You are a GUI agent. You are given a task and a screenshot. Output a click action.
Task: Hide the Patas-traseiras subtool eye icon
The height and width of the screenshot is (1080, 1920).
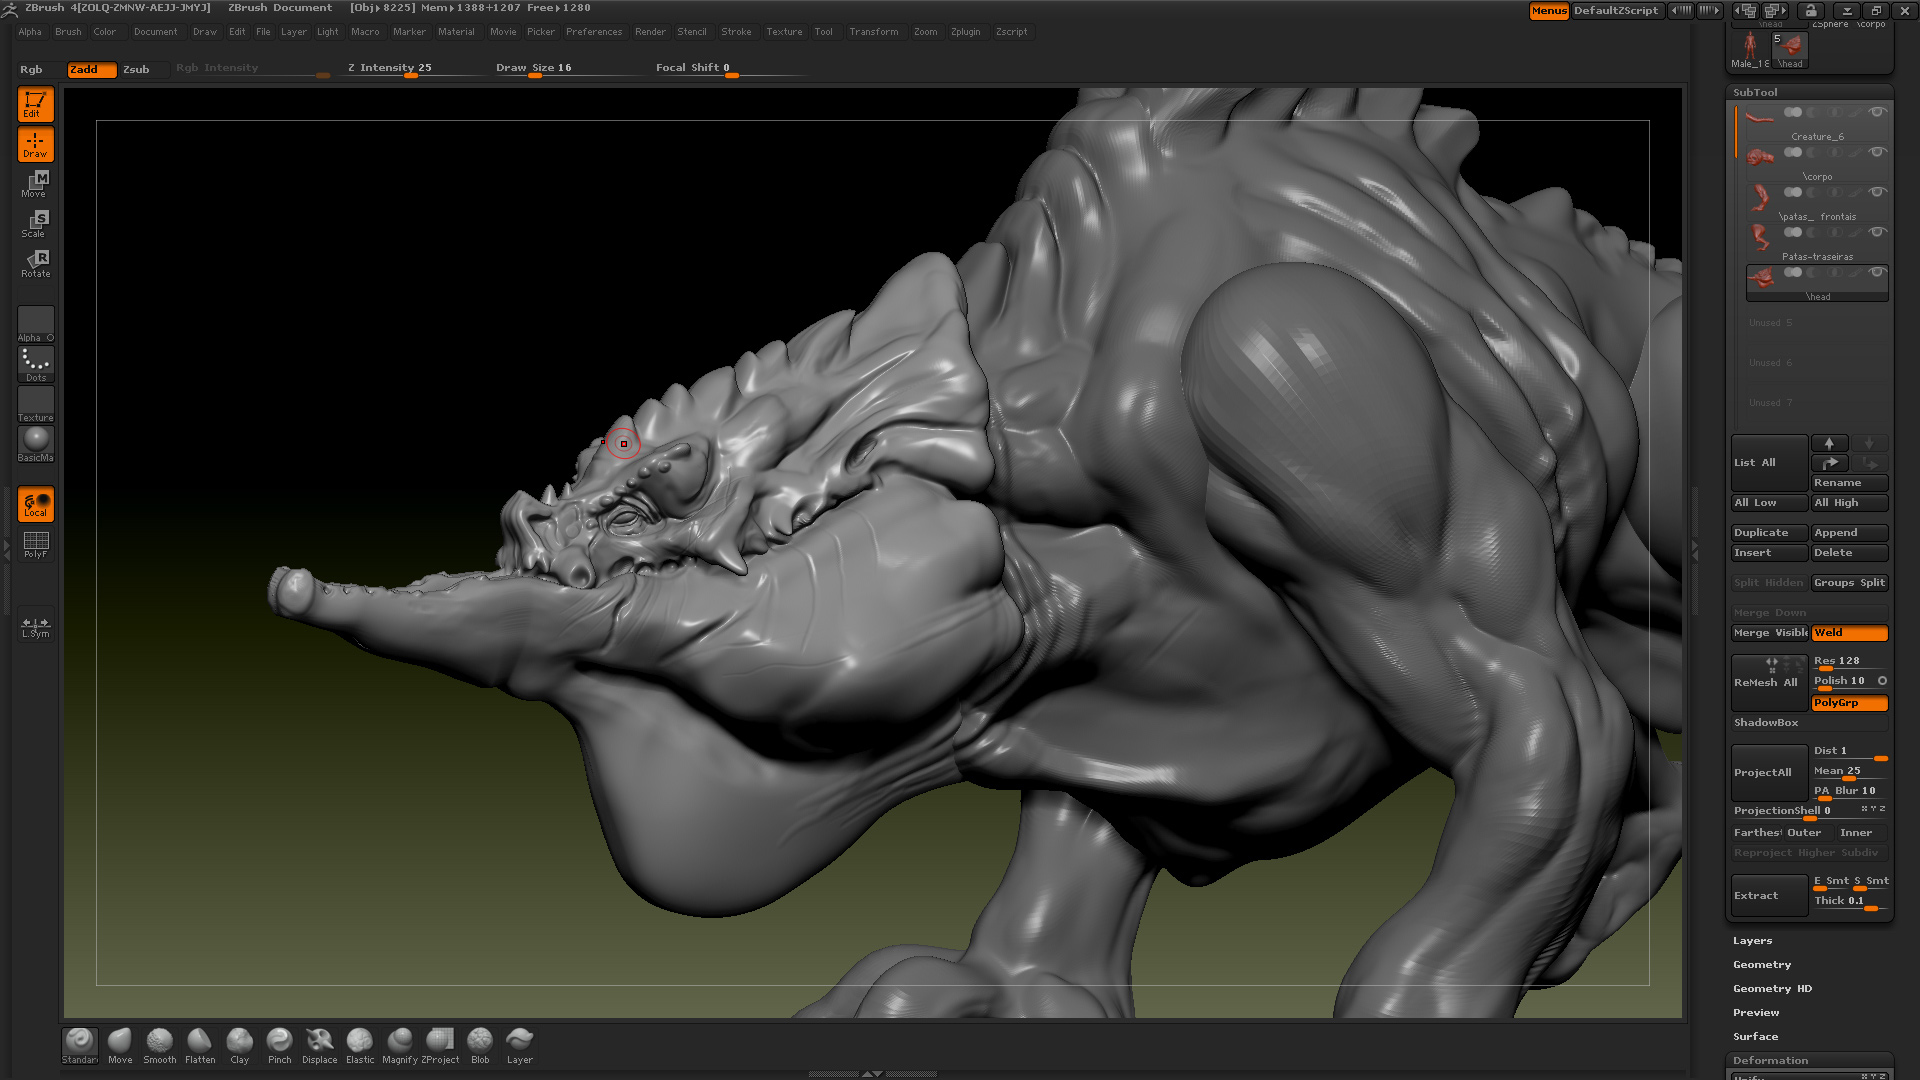click(x=1877, y=232)
